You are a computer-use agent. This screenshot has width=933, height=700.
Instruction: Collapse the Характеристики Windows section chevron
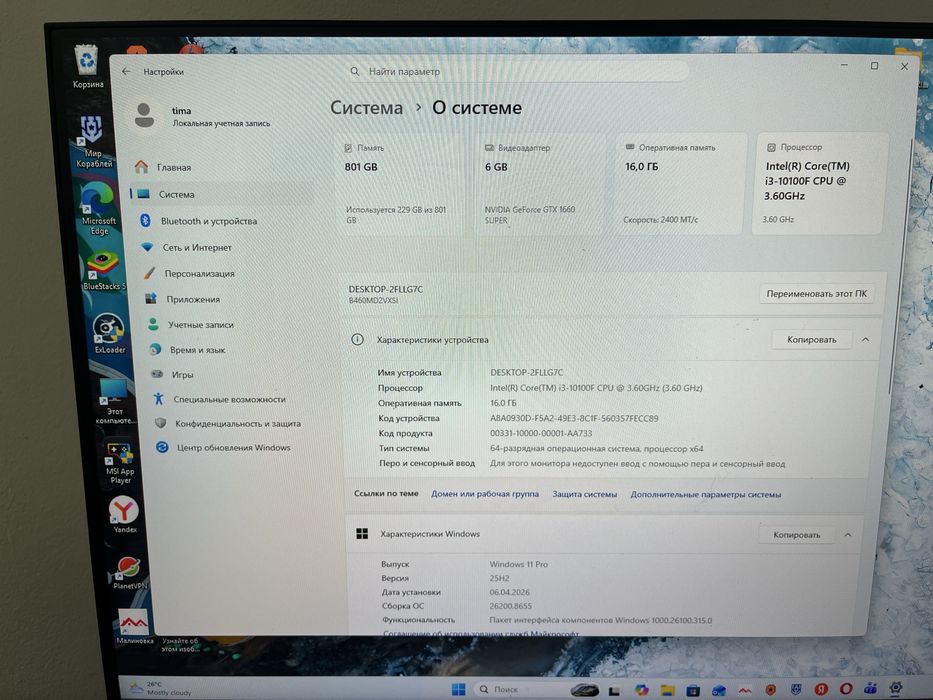(848, 535)
